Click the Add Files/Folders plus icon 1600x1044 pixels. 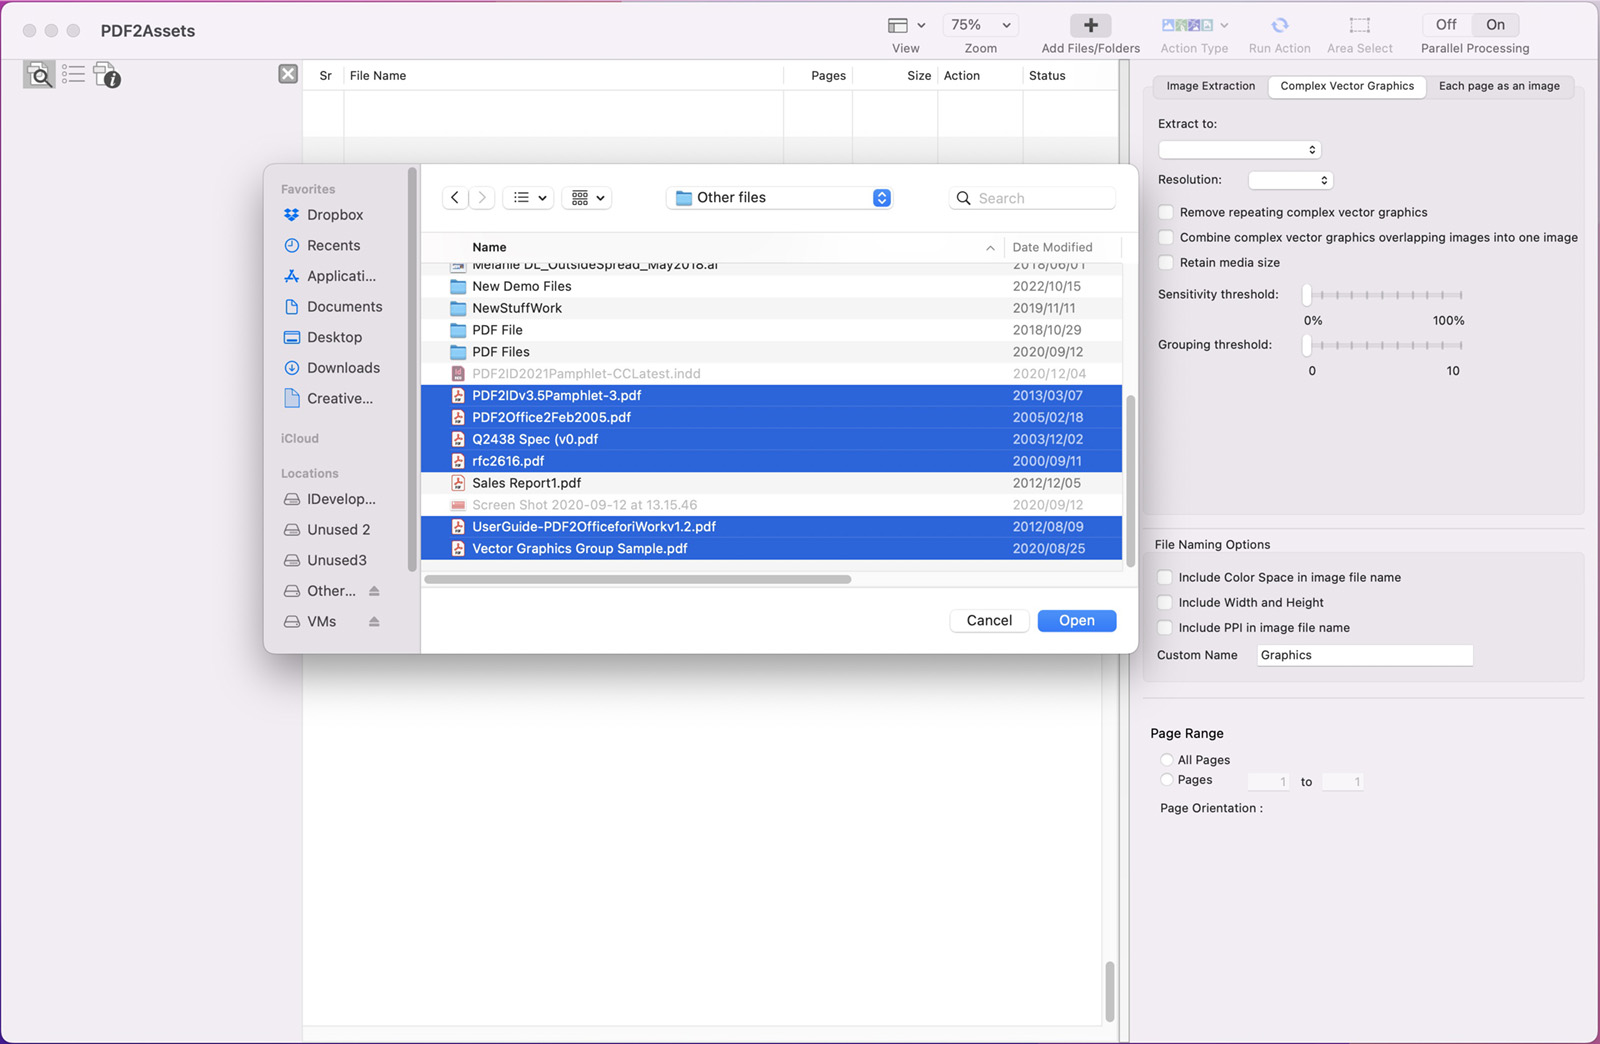pos(1090,25)
